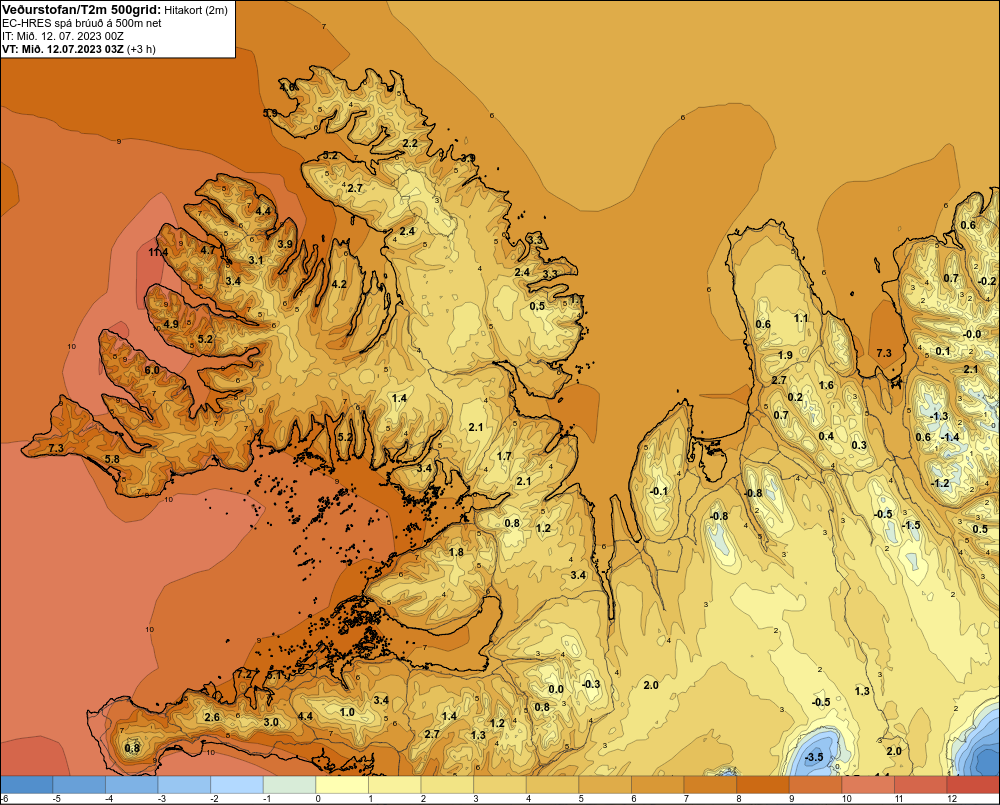Click the -0.0 temperature label

coord(972,334)
